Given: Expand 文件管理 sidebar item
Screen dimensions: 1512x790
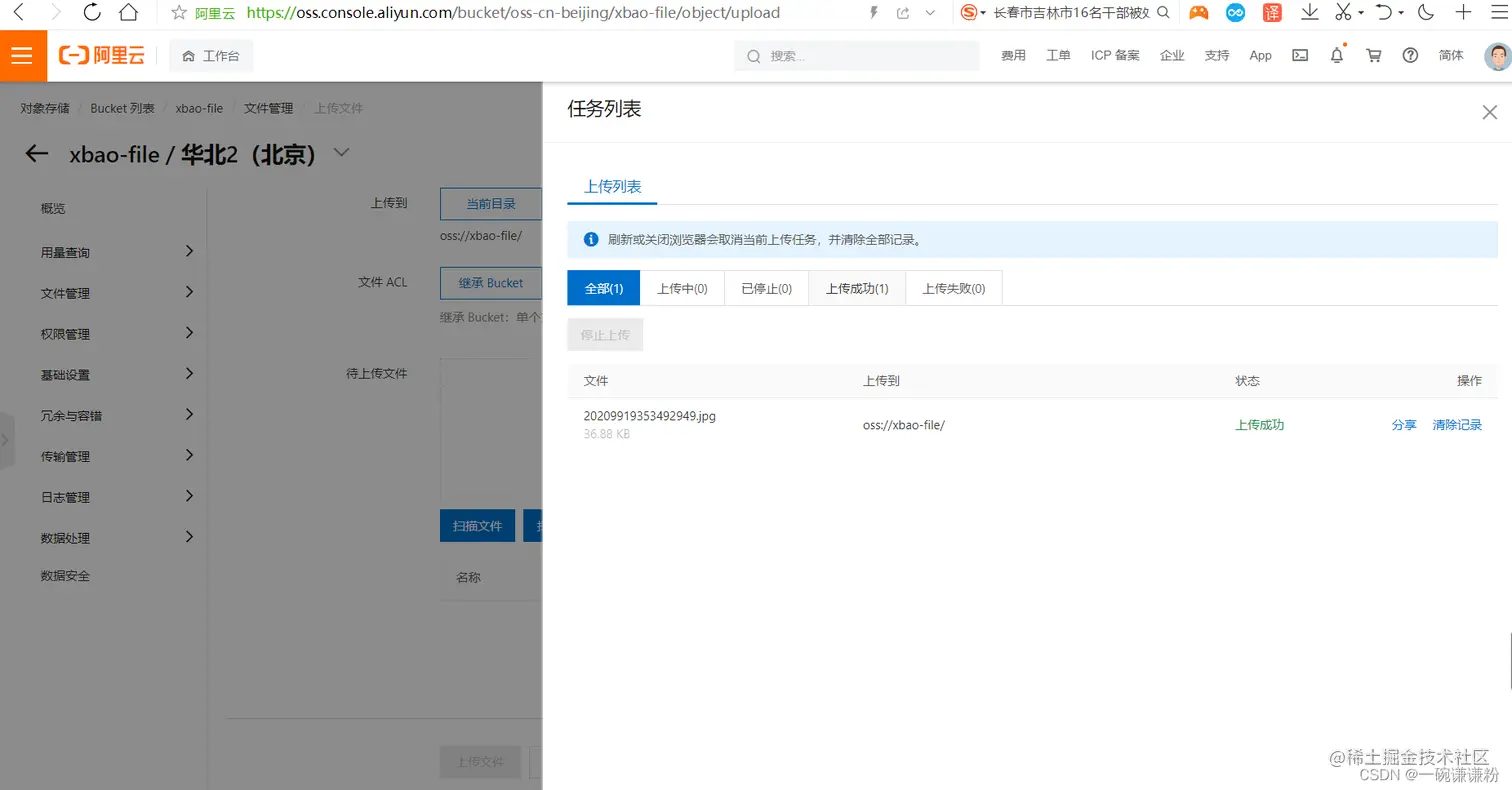Looking at the screenshot, I should 117,293.
